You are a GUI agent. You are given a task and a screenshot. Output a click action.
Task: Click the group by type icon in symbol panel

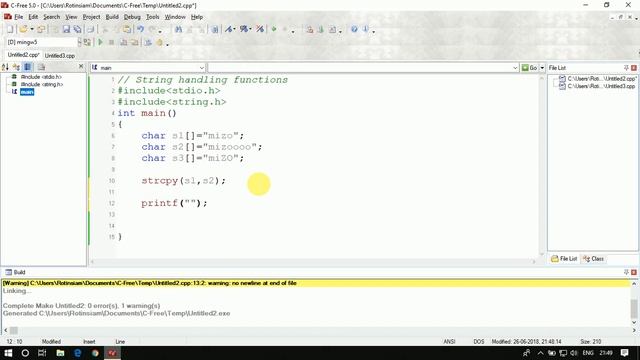[x=16, y=67]
